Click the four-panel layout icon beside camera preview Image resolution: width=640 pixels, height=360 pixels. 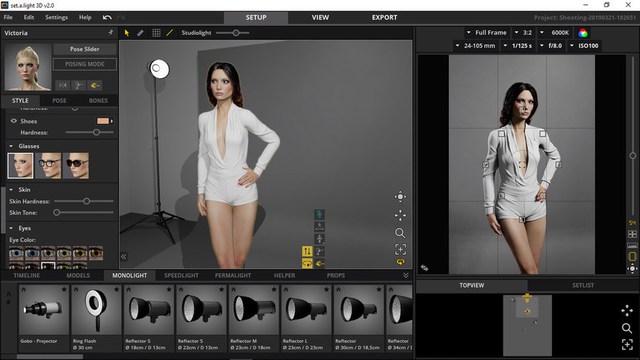632,234
